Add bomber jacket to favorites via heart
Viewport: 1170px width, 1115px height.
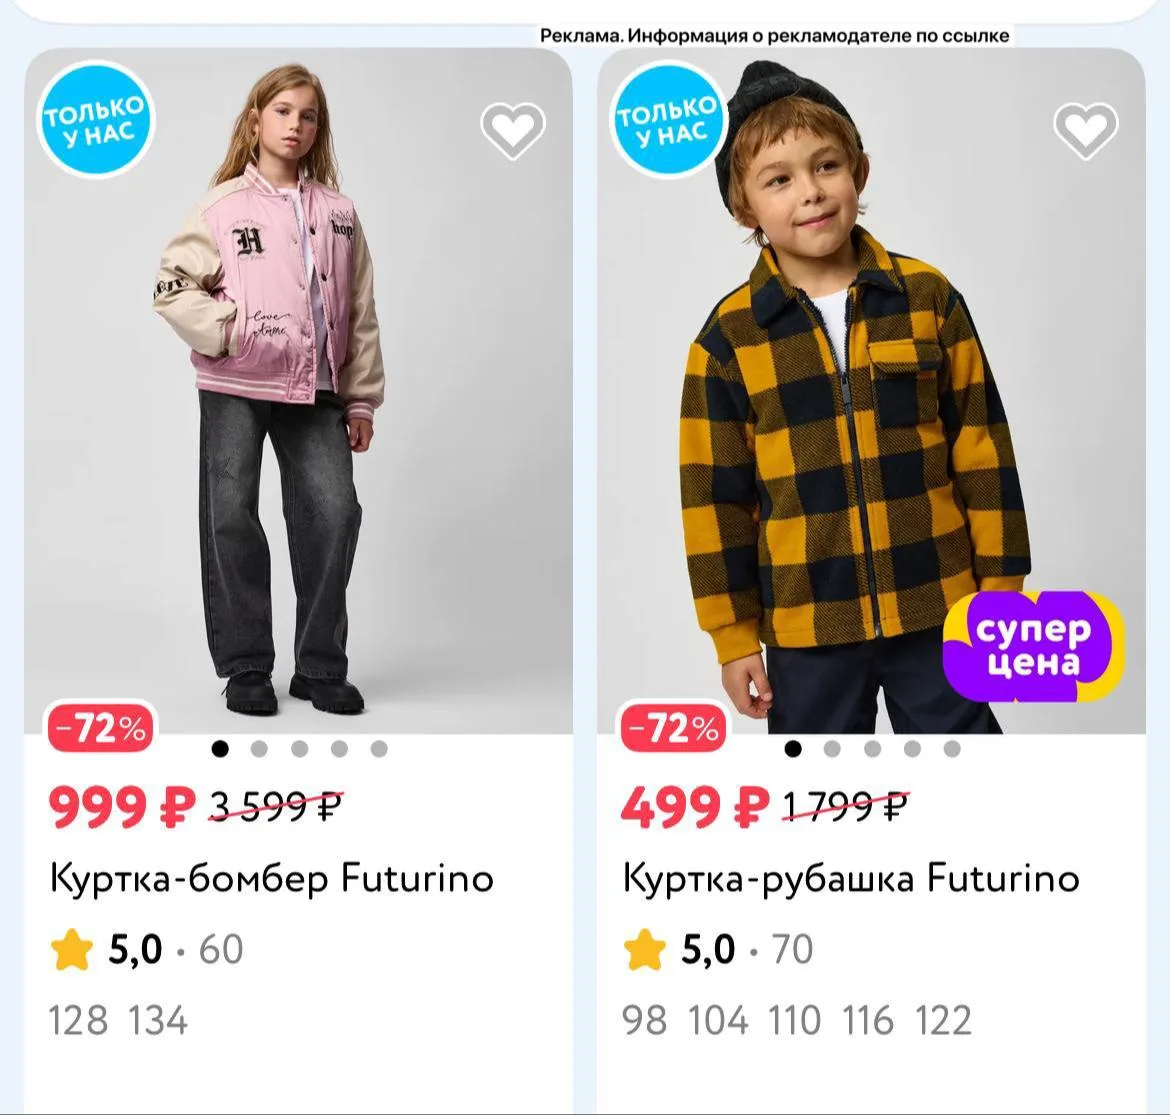(513, 131)
